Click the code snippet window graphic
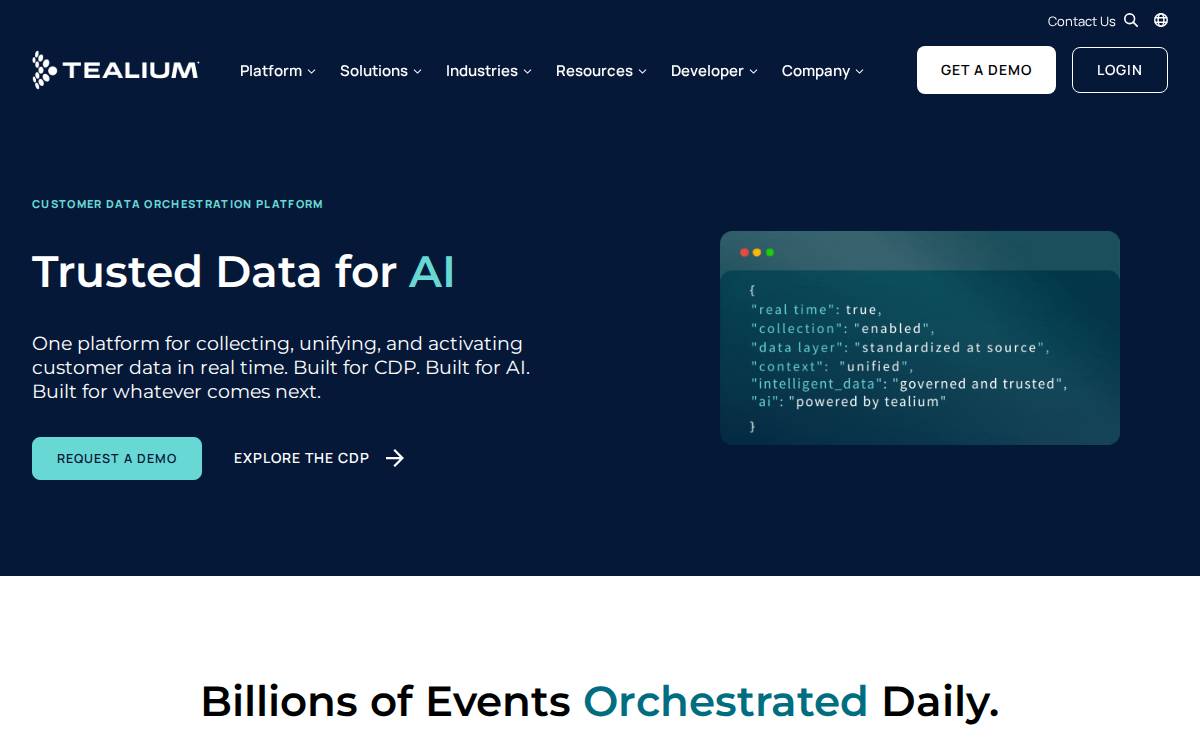Screen dimensions: 1200x750 pos(920,338)
